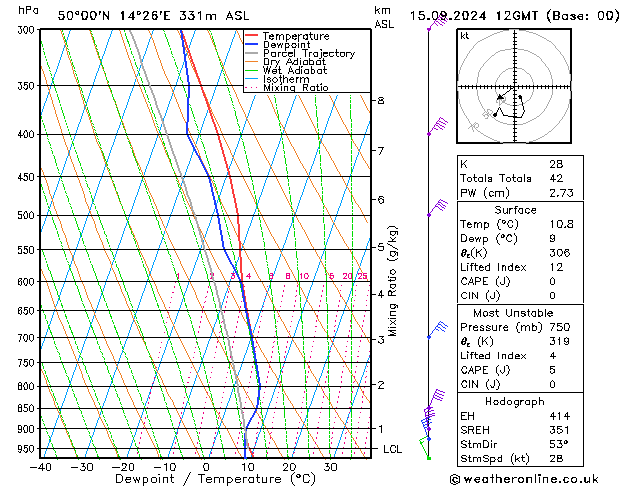This screenshot has height=486, width=629.
Task: Select the 'Dry Adiabat' legend entry
Action: point(294,62)
